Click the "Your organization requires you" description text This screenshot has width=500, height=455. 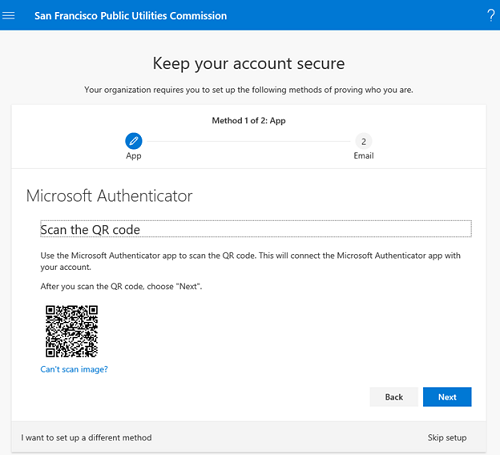coord(249,90)
